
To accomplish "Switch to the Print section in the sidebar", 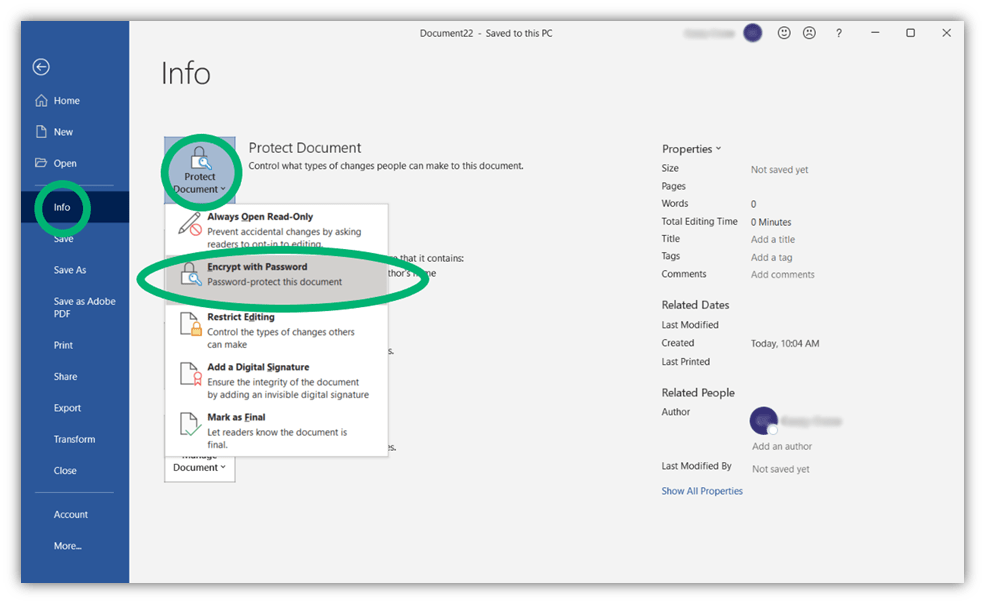I will click(63, 344).
